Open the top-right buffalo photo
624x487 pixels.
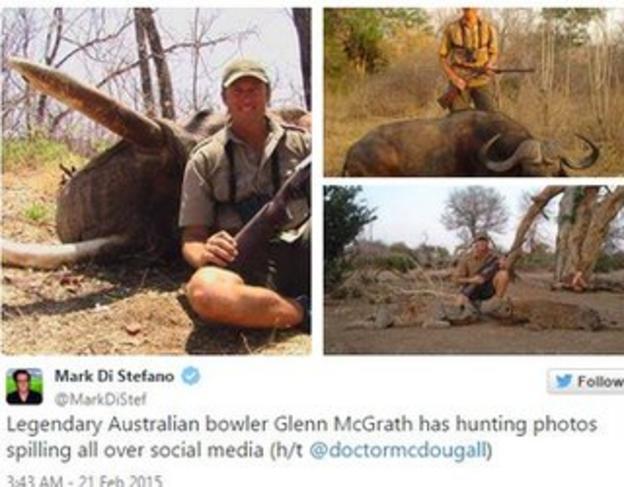474,92
